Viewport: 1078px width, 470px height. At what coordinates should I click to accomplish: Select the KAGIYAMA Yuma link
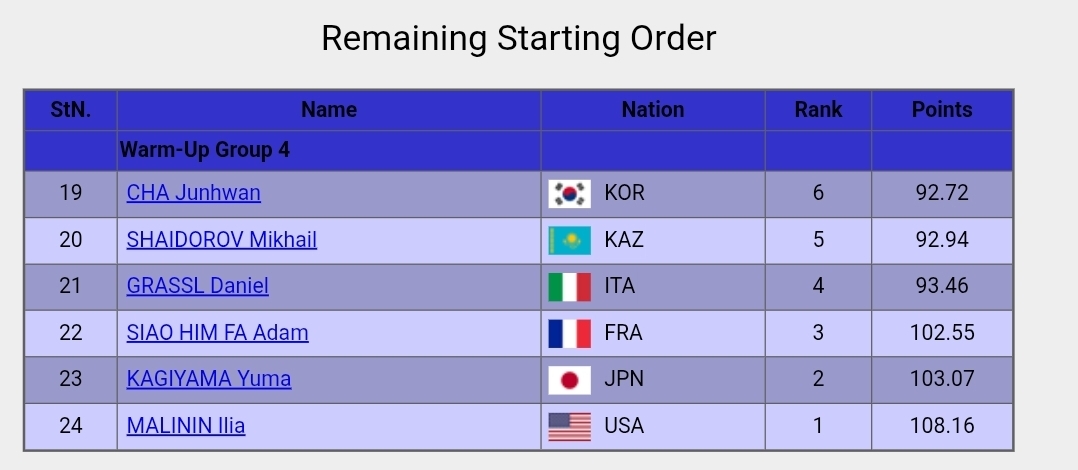(x=209, y=379)
